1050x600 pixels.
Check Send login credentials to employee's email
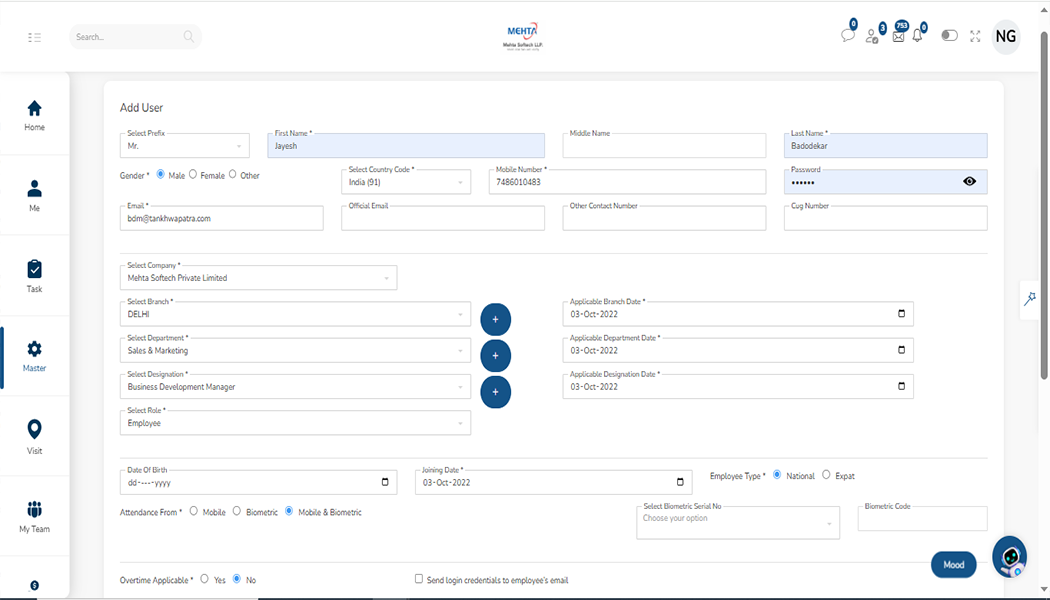419,579
